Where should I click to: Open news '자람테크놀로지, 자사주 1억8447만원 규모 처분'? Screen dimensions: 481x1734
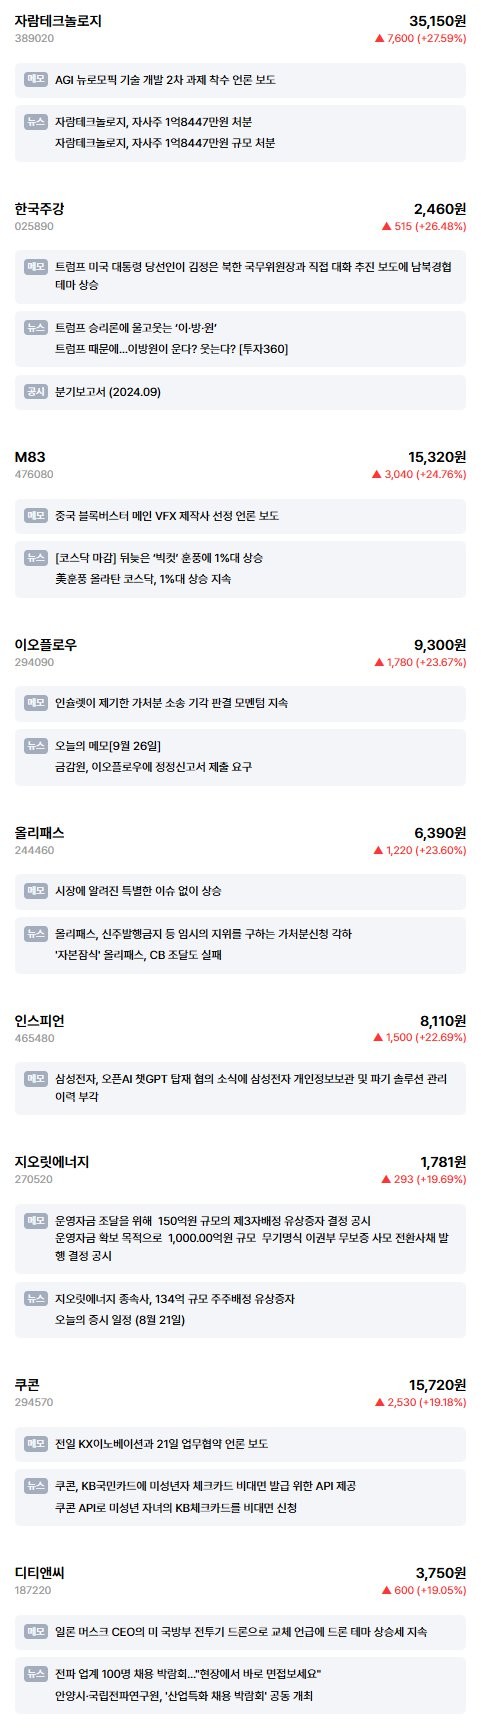165,143
